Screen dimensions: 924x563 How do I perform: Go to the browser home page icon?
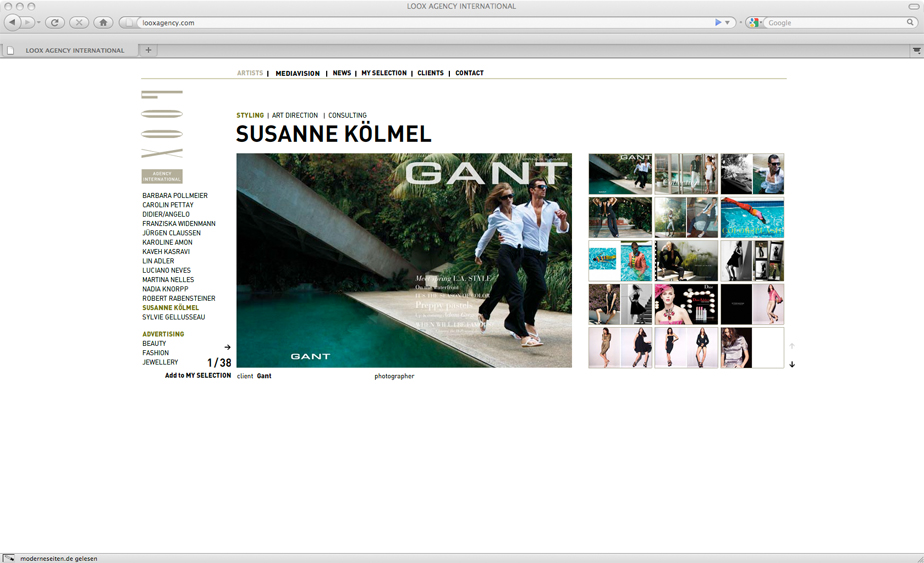pos(102,22)
